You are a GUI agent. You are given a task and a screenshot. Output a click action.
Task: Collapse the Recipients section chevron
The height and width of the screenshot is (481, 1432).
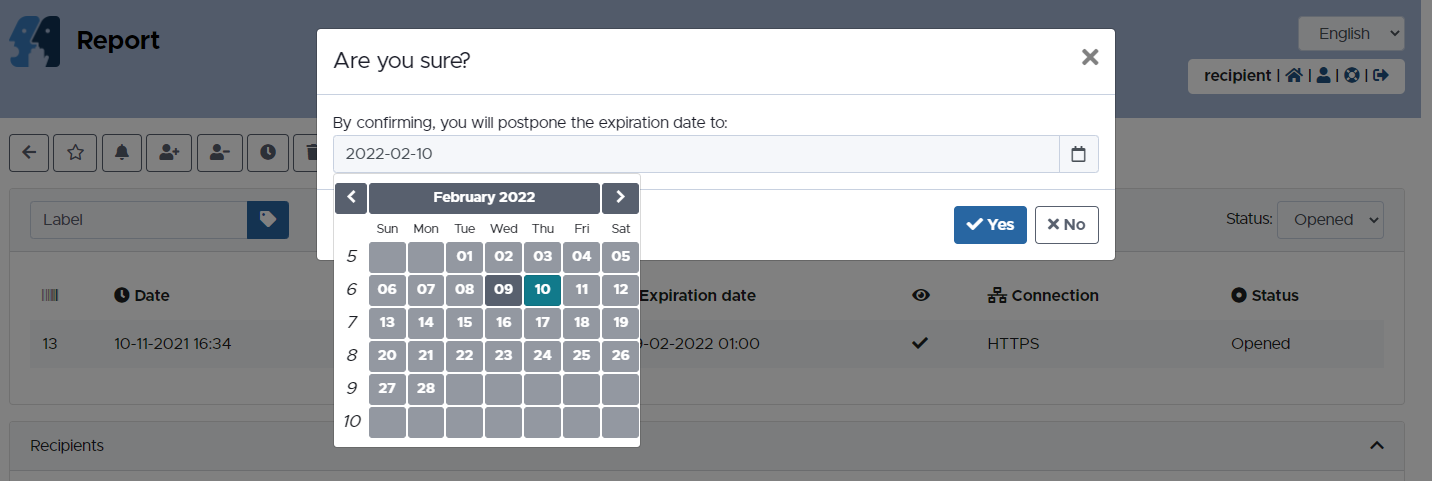click(1376, 445)
